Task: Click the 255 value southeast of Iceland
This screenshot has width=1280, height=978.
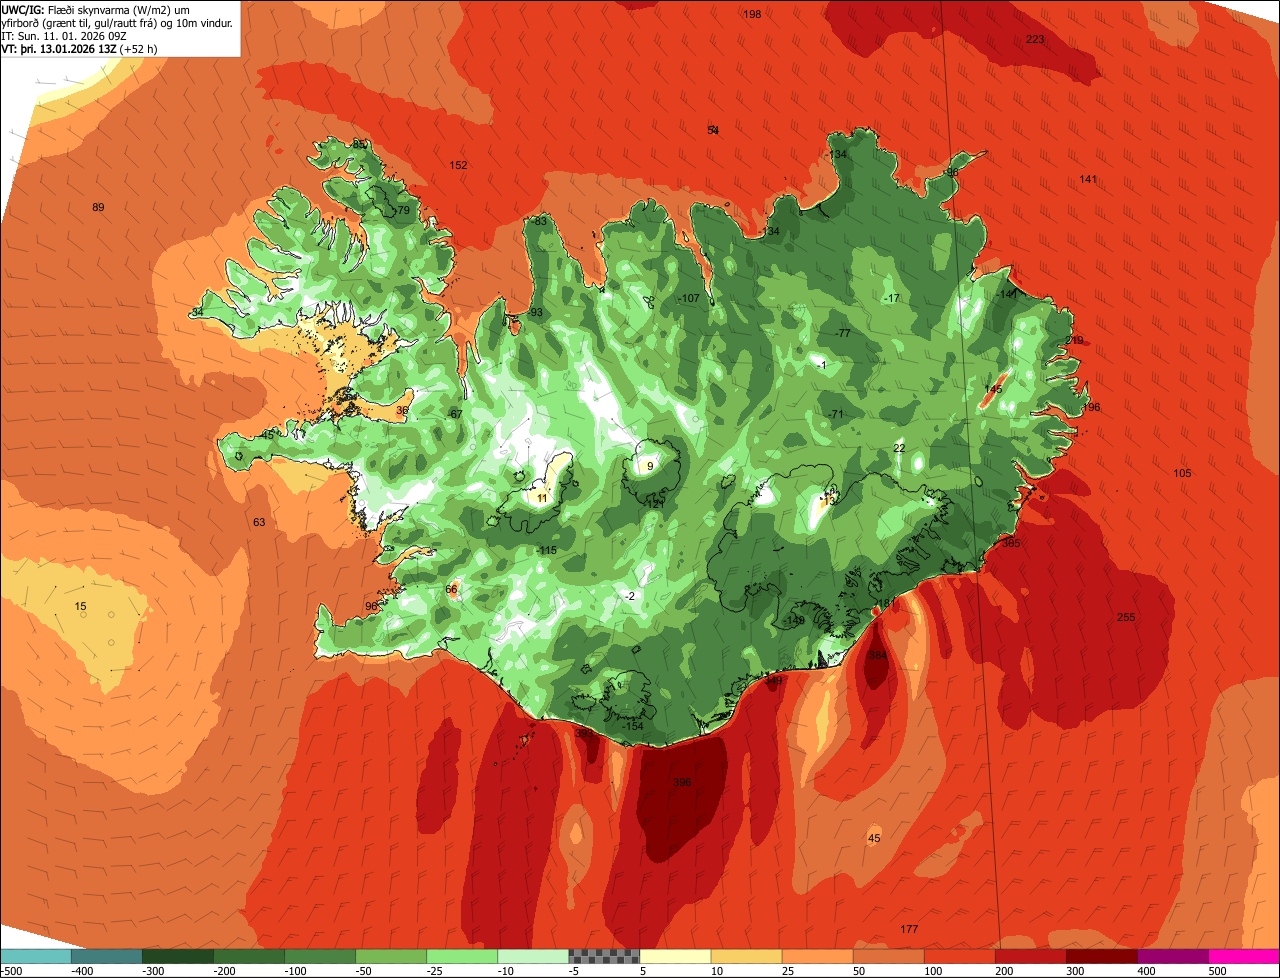Action: [1126, 617]
